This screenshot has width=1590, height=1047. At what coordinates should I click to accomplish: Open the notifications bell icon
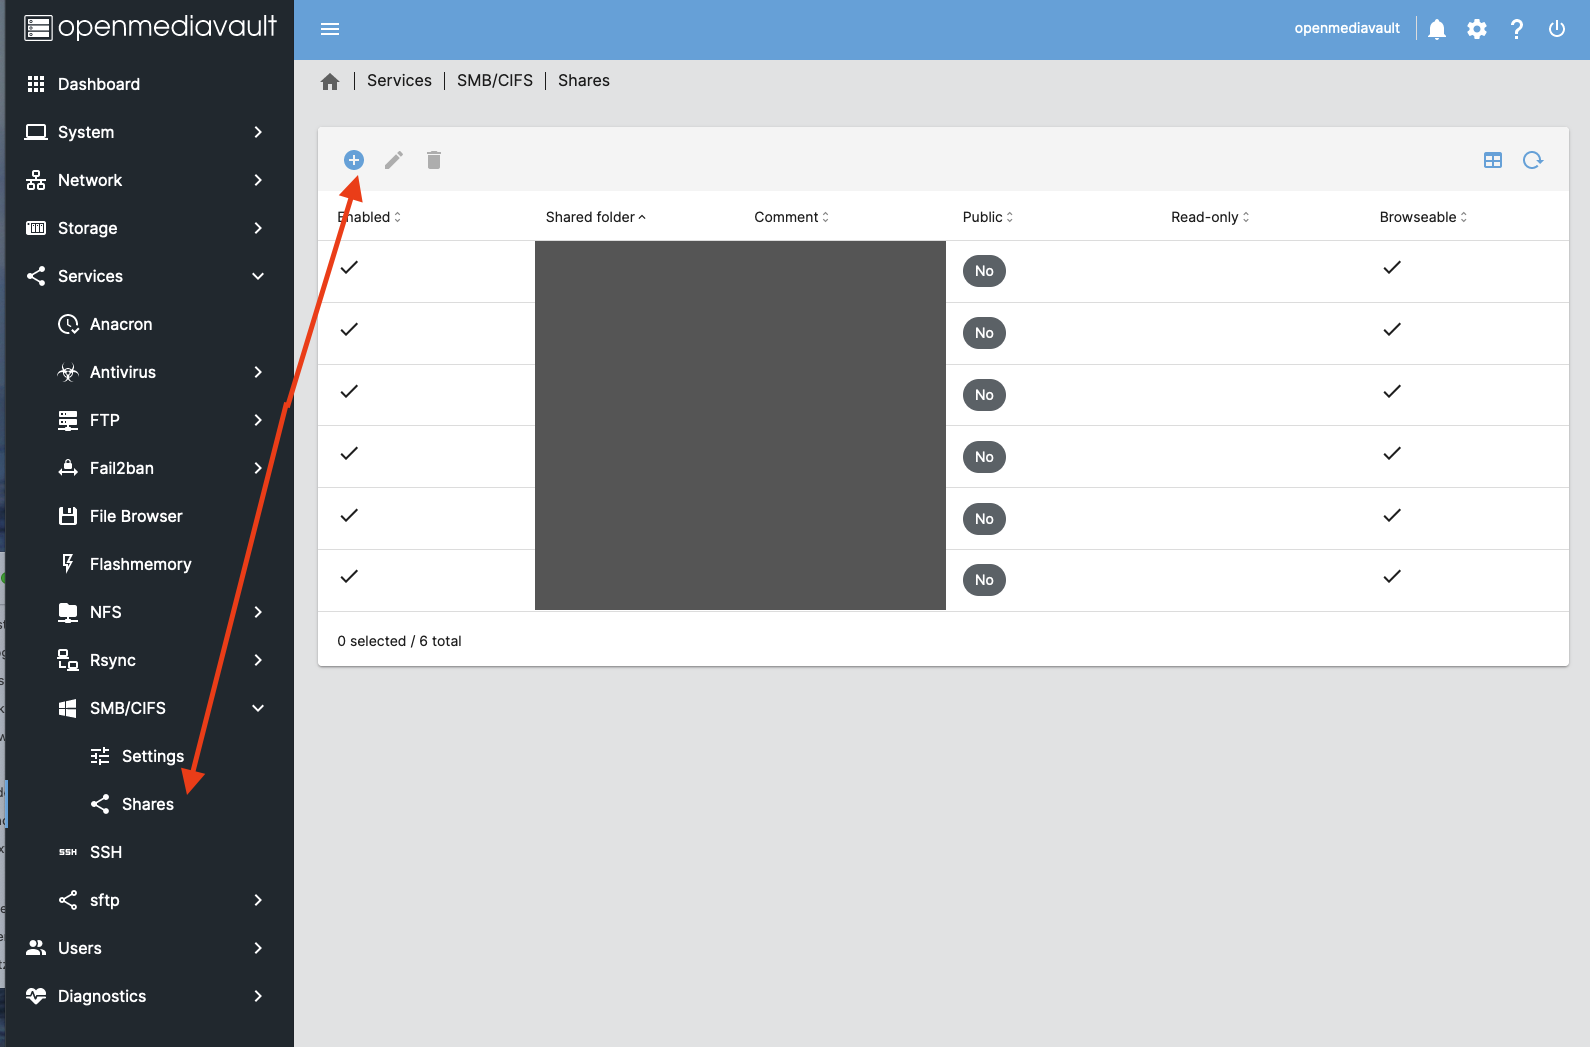coord(1437,29)
